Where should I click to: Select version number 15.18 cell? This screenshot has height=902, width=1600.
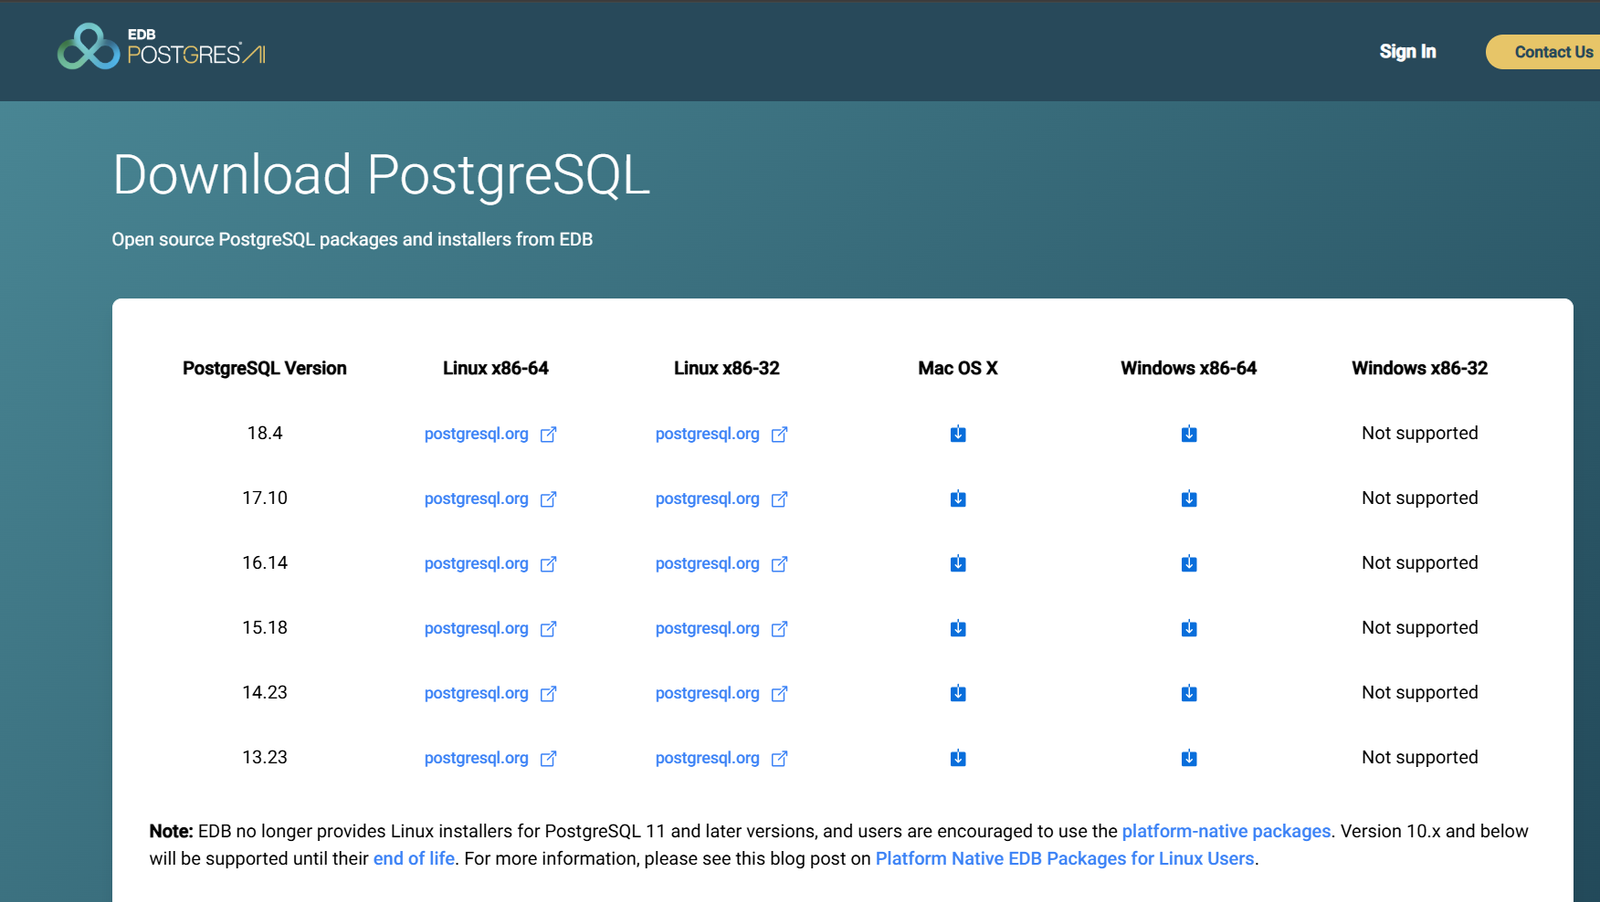pyautogui.click(x=265, y=628)
